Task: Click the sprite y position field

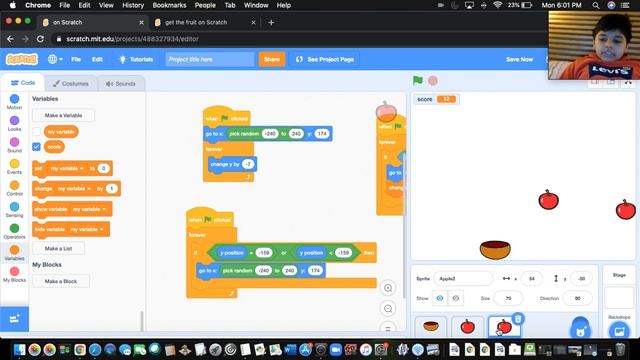Action: point(581,278)
